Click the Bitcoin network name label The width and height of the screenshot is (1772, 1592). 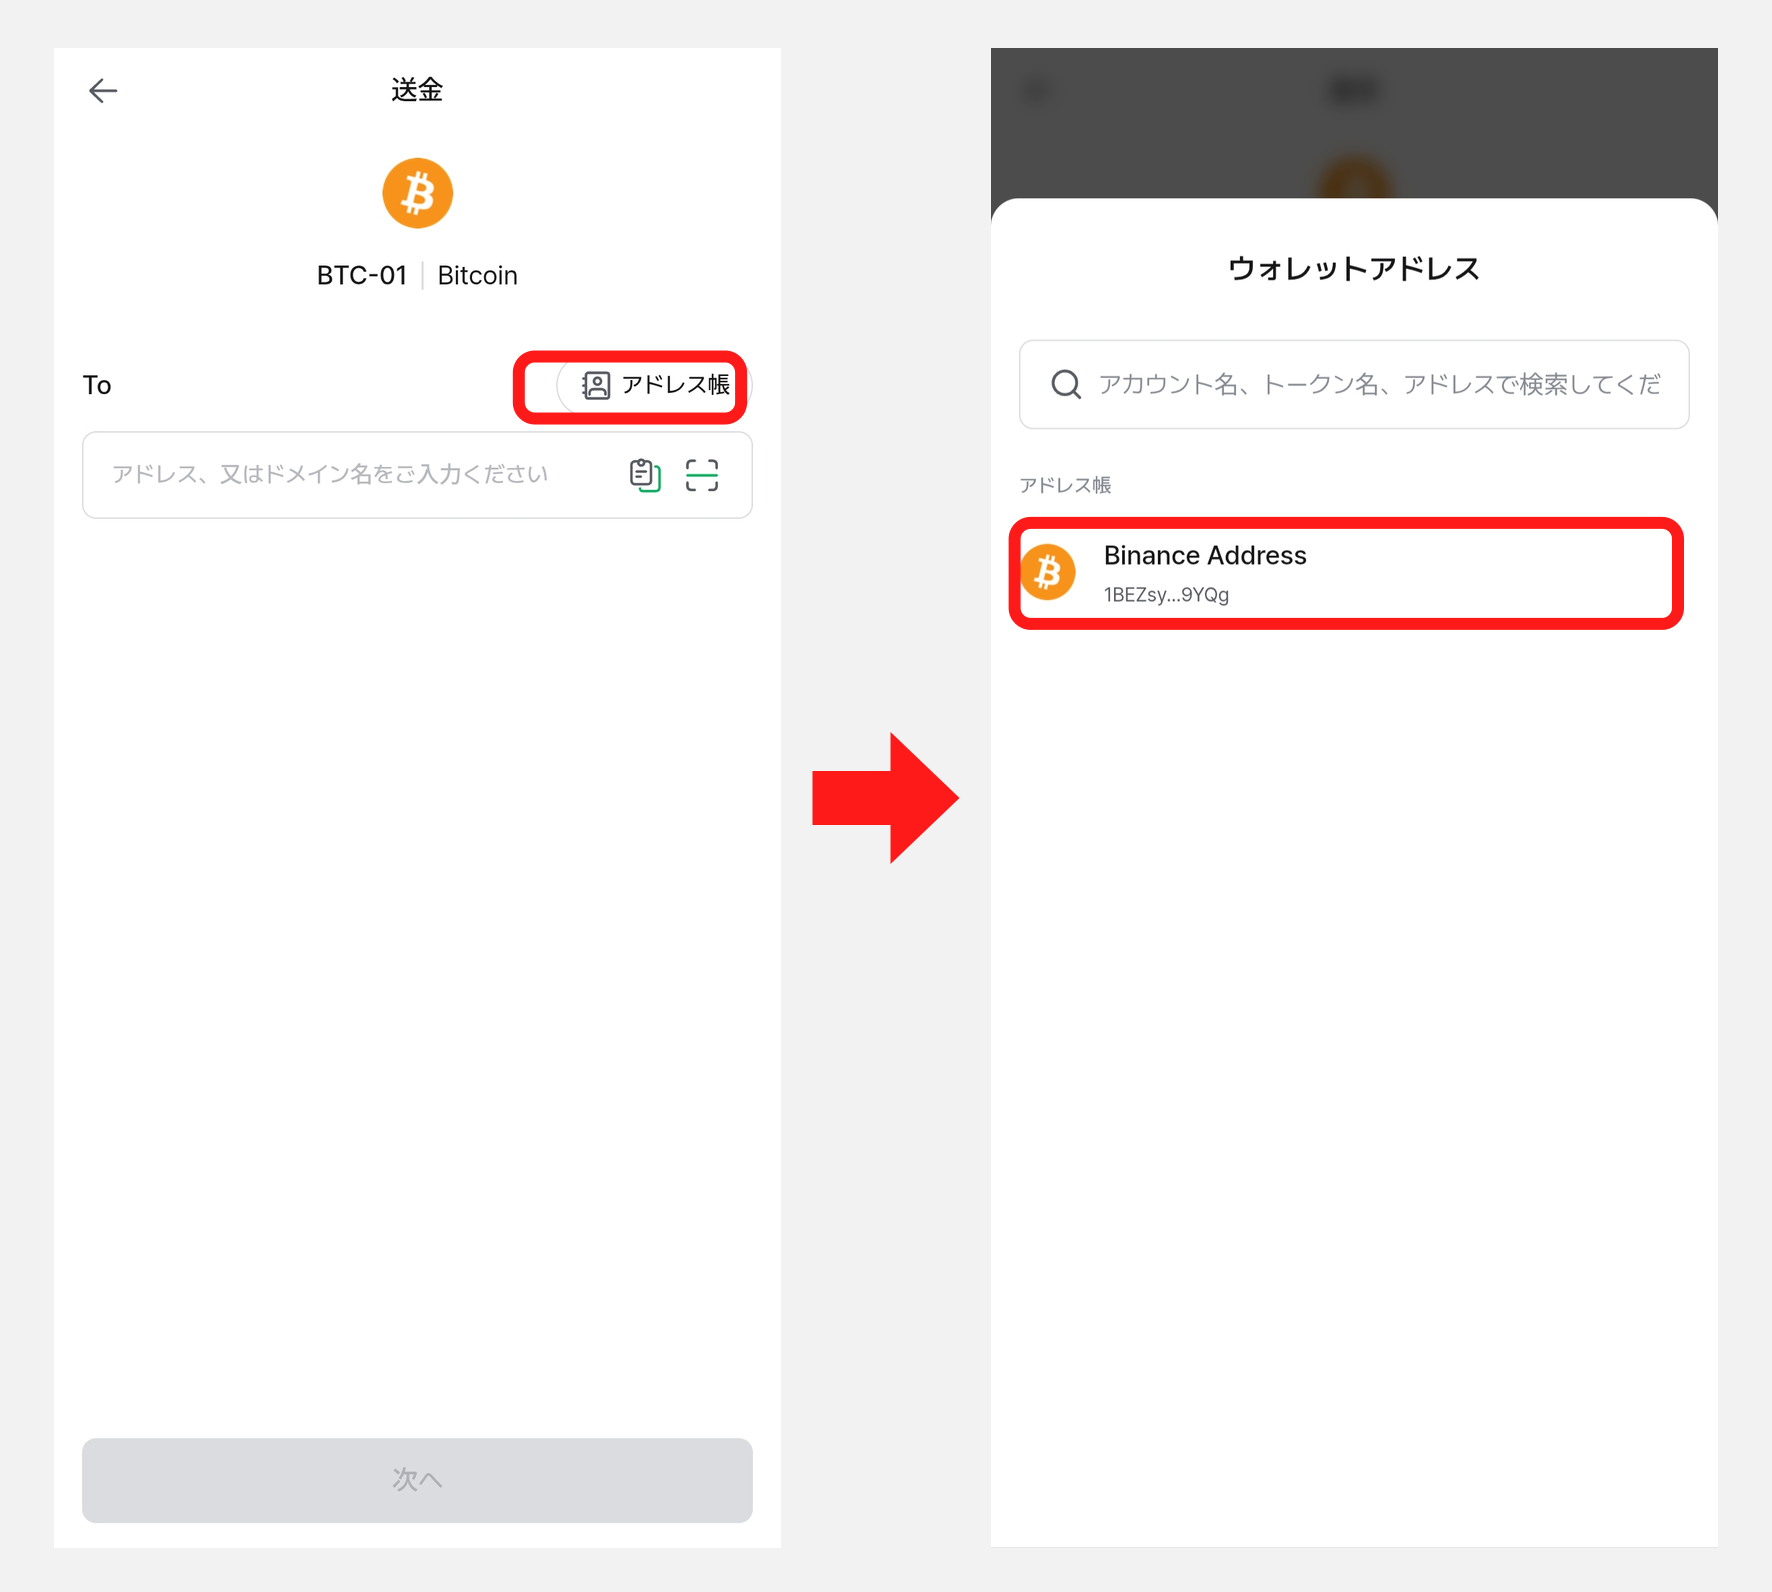(477, 275)
